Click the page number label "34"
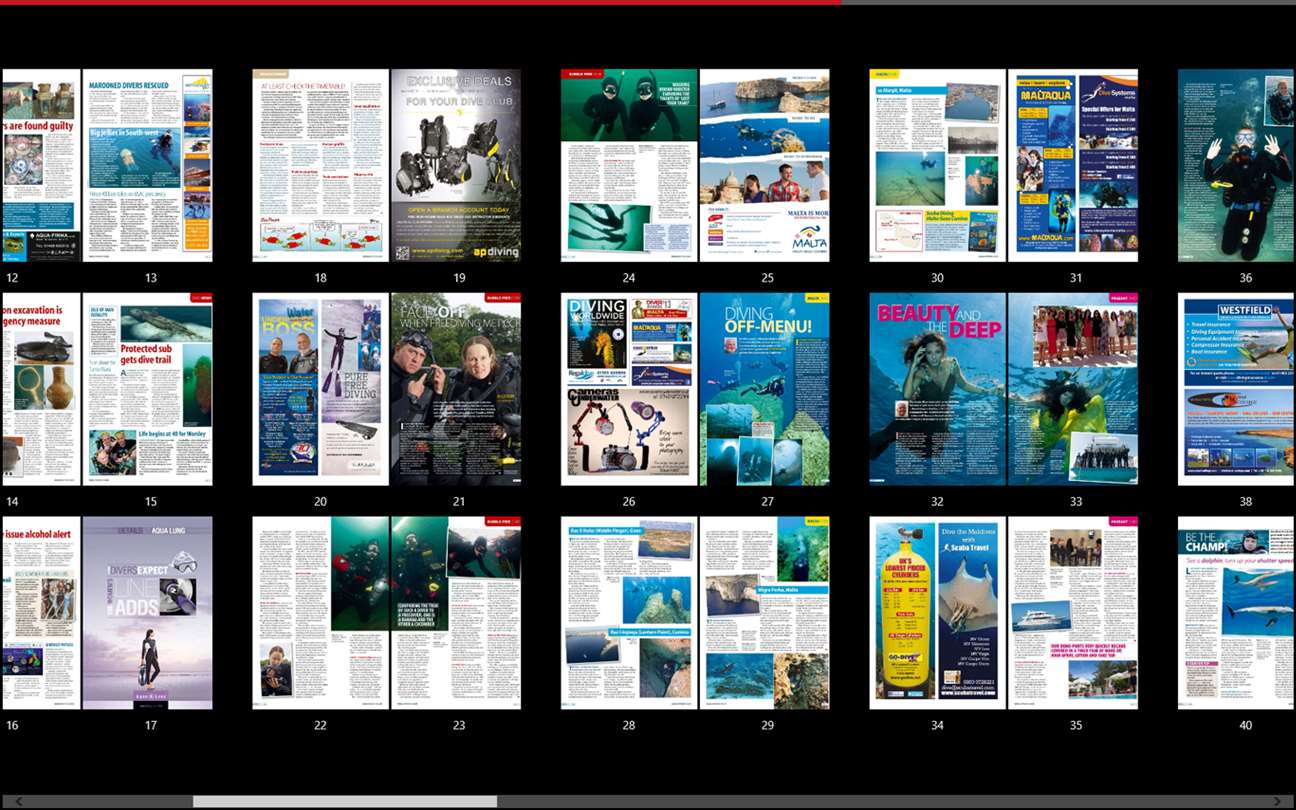 937,726
